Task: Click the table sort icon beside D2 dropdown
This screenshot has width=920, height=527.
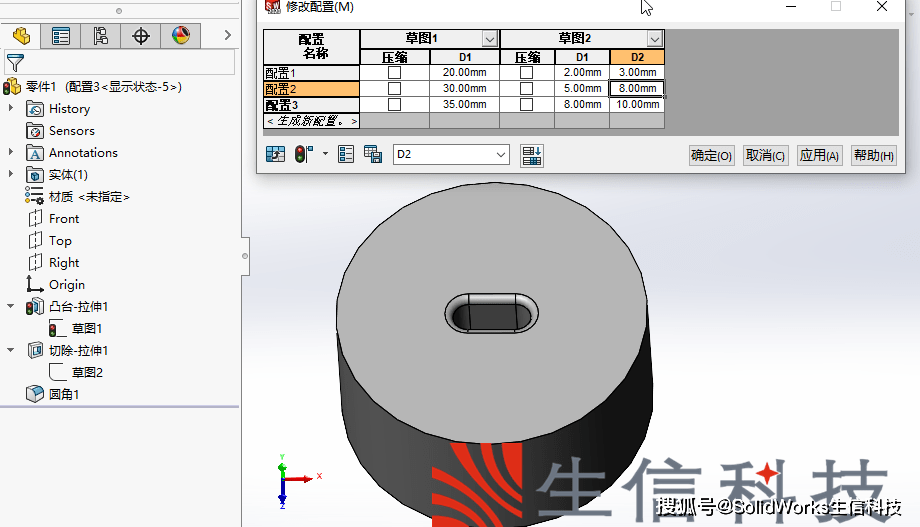Action: tap(532, 155)
